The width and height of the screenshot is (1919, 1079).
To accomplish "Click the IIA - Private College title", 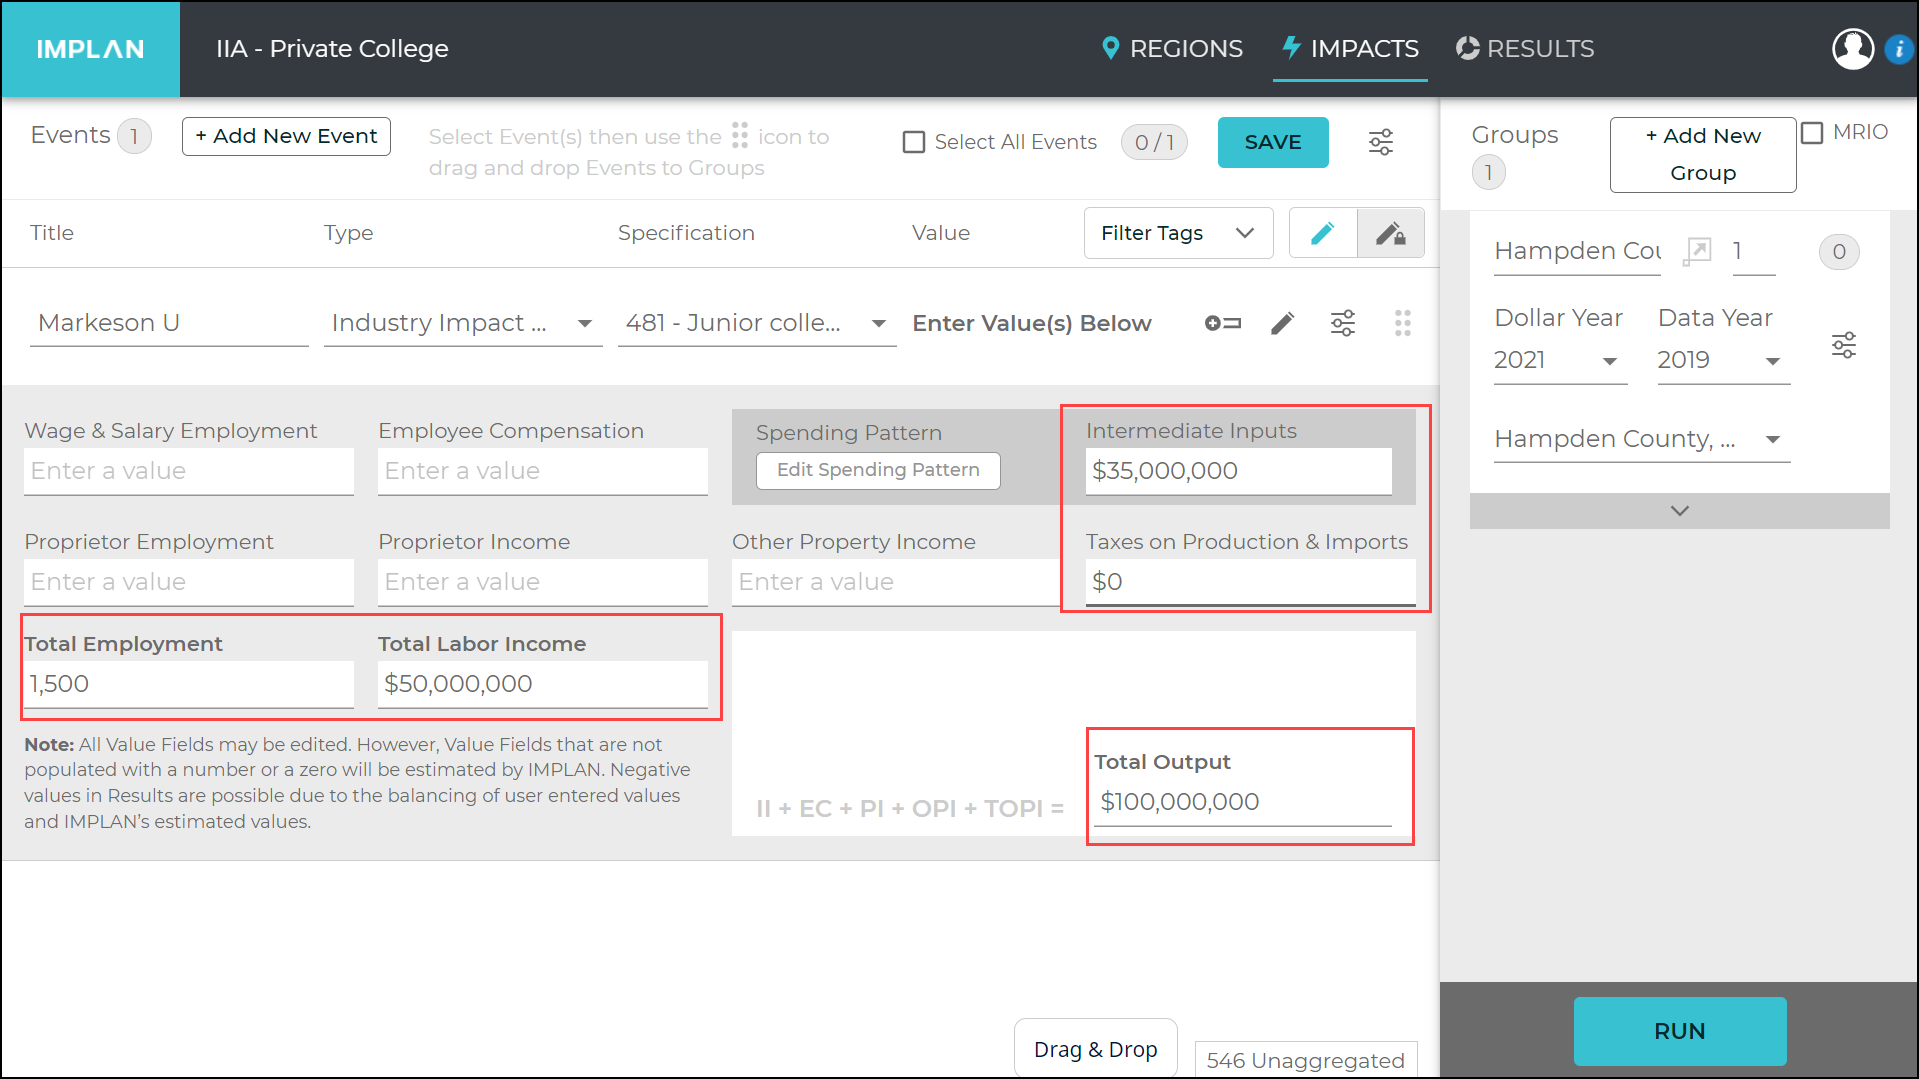I will 332,49.
